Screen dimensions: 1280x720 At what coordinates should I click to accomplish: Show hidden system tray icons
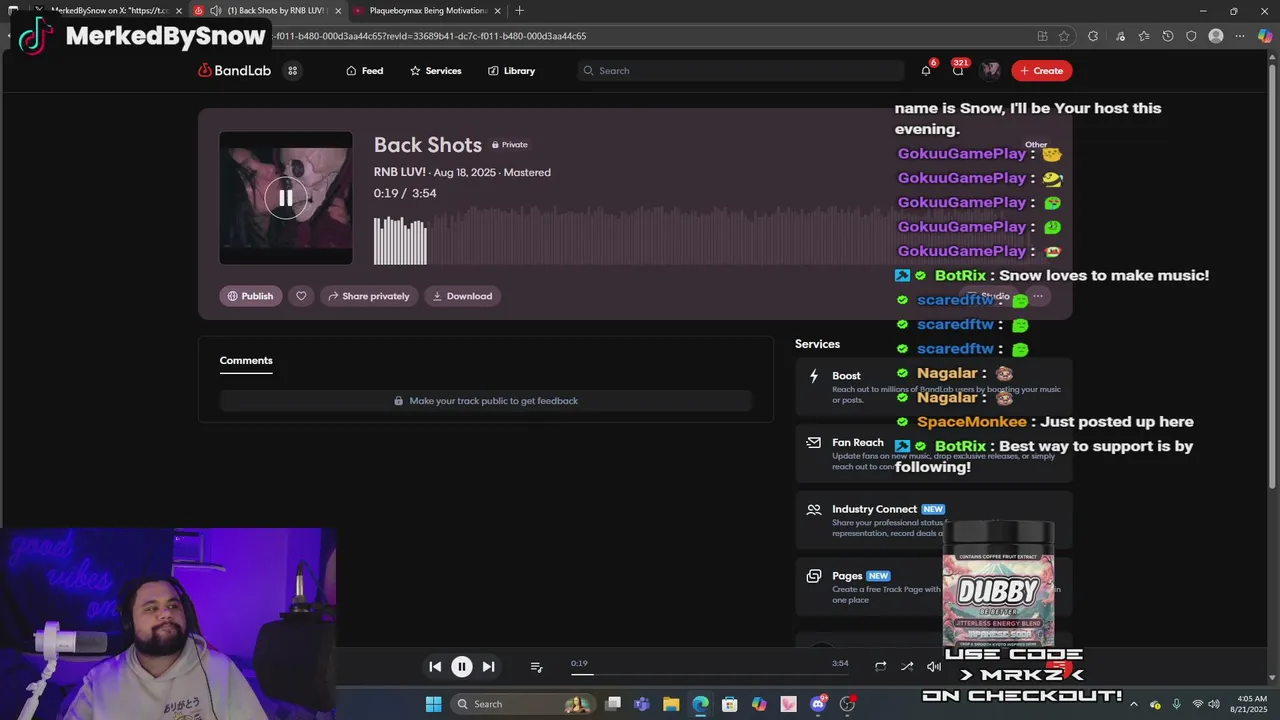(1134, 704)
